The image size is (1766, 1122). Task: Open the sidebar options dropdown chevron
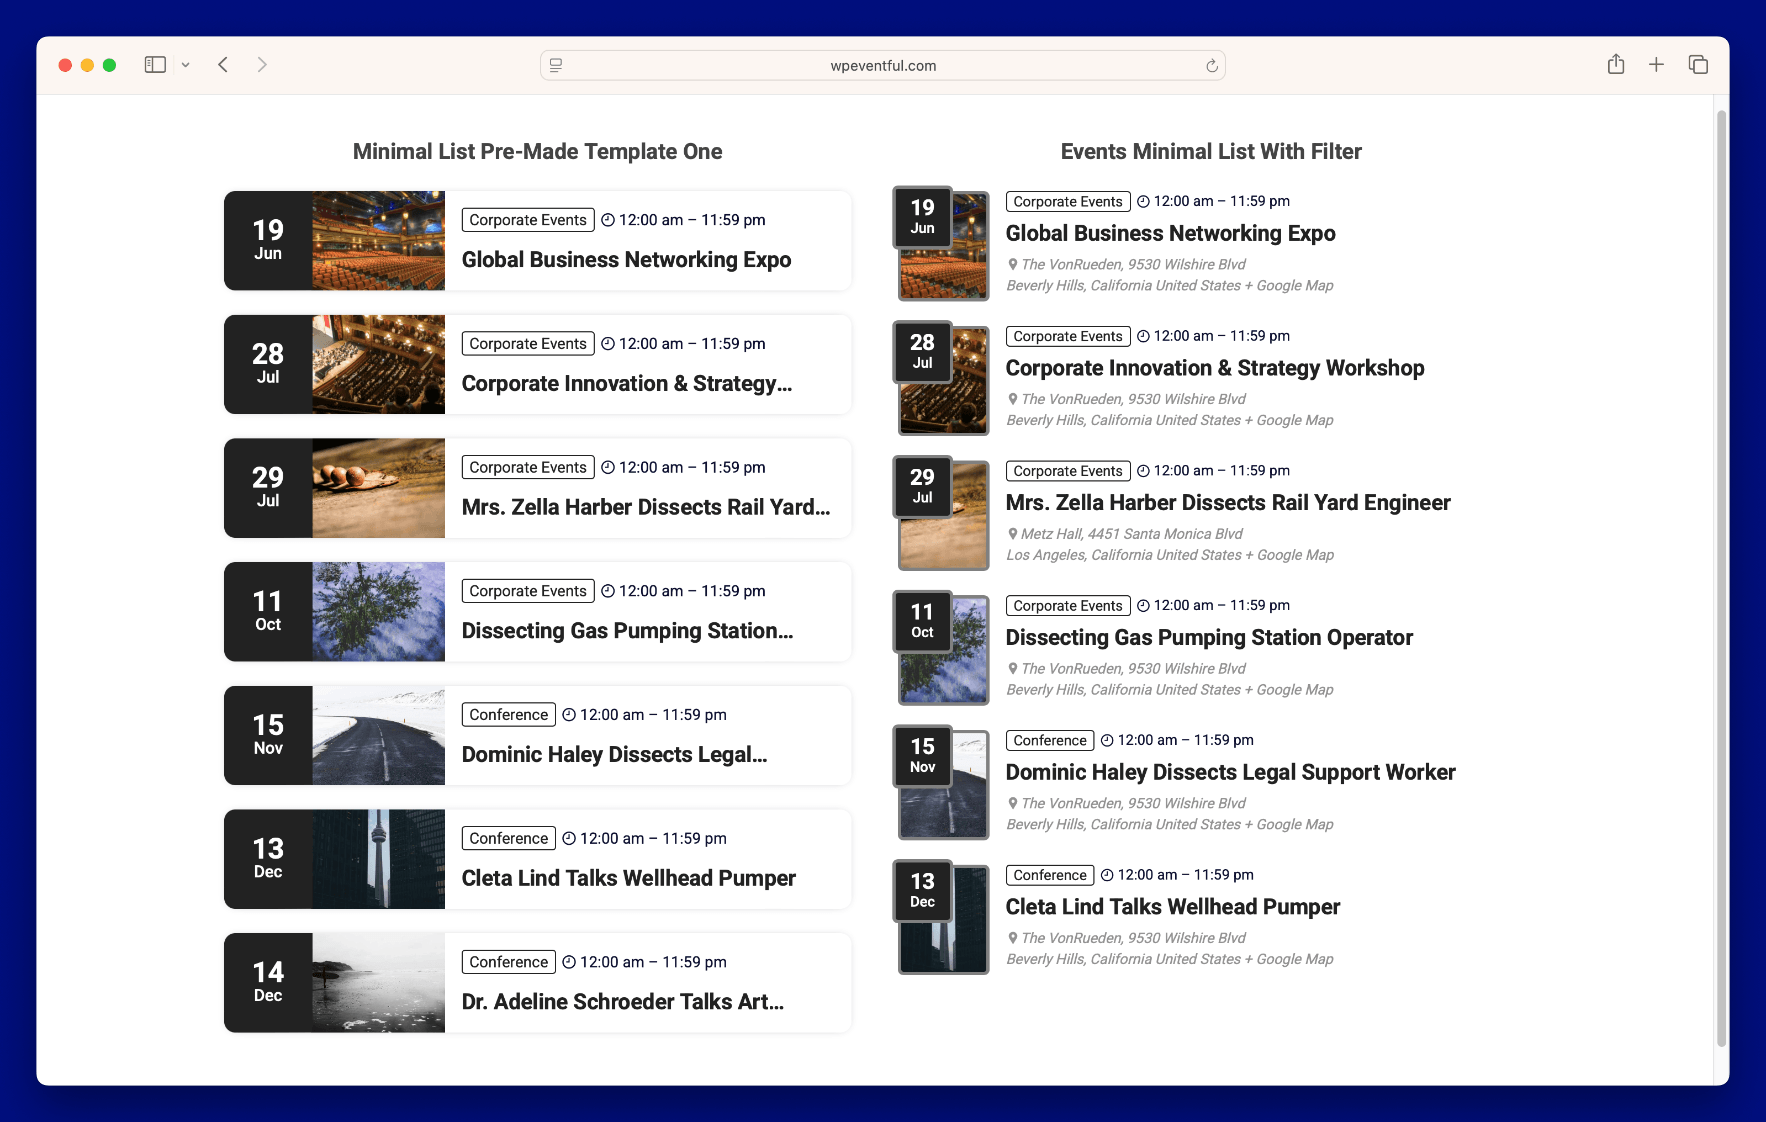(185, 65)
